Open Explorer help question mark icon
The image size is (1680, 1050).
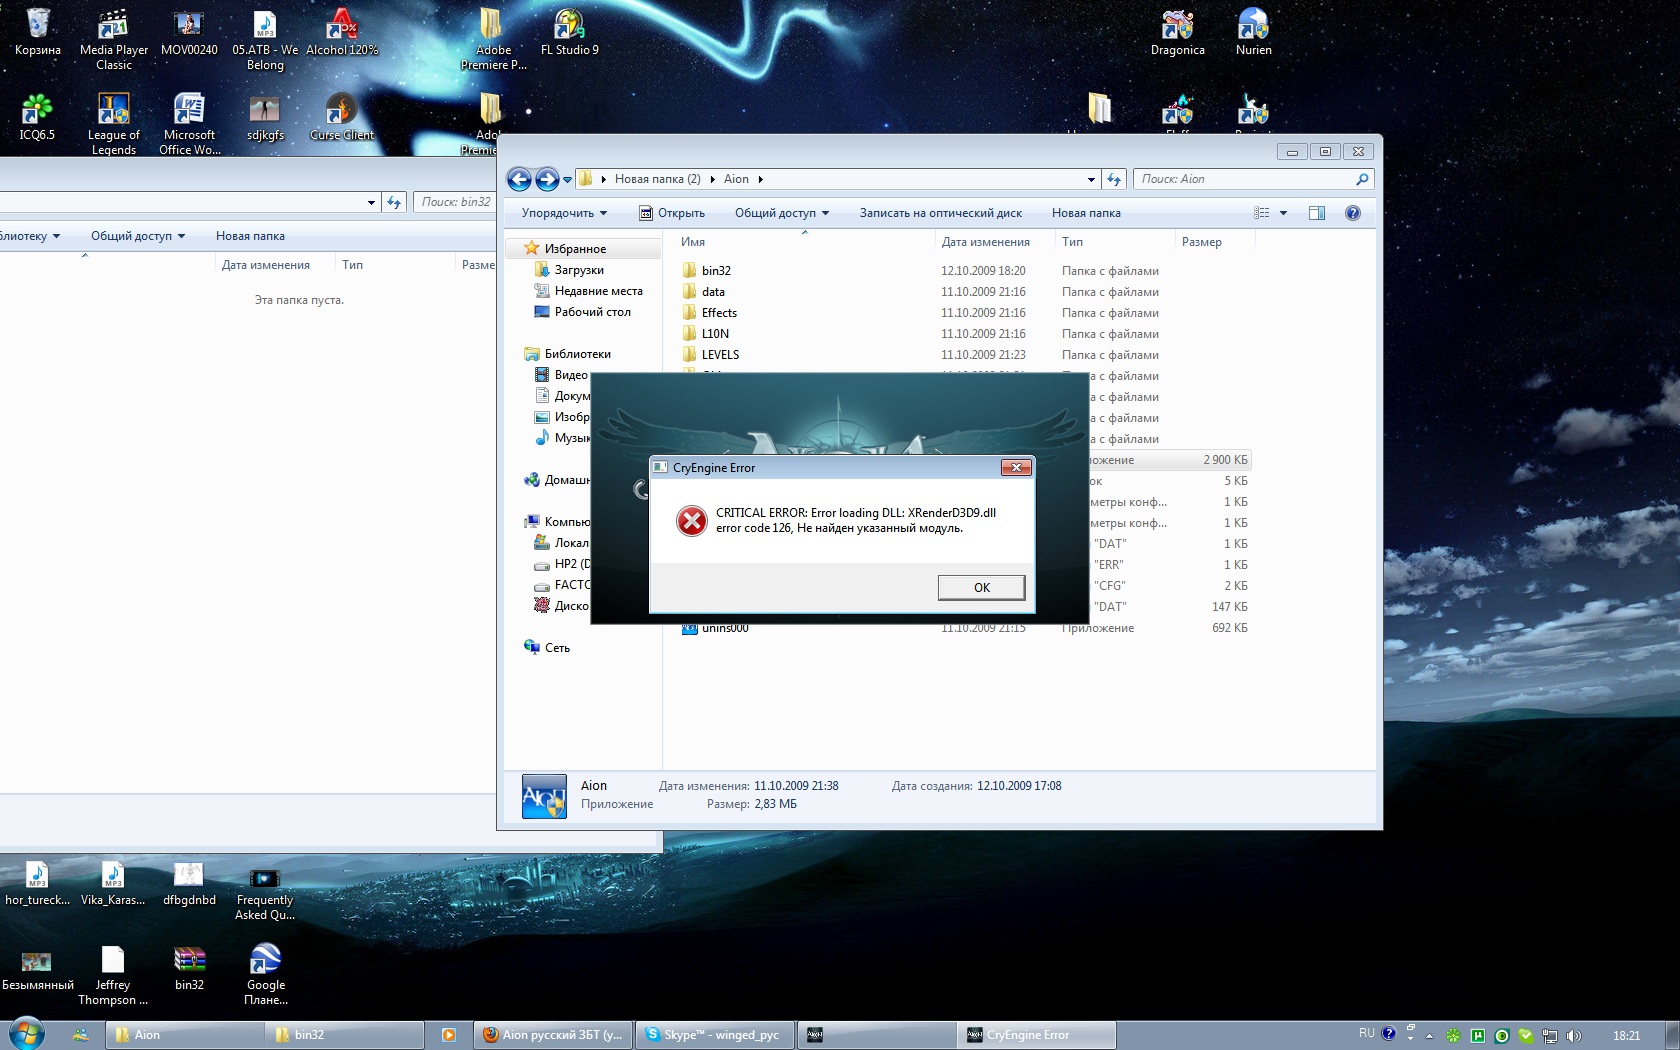click(x=1353, y=213)
